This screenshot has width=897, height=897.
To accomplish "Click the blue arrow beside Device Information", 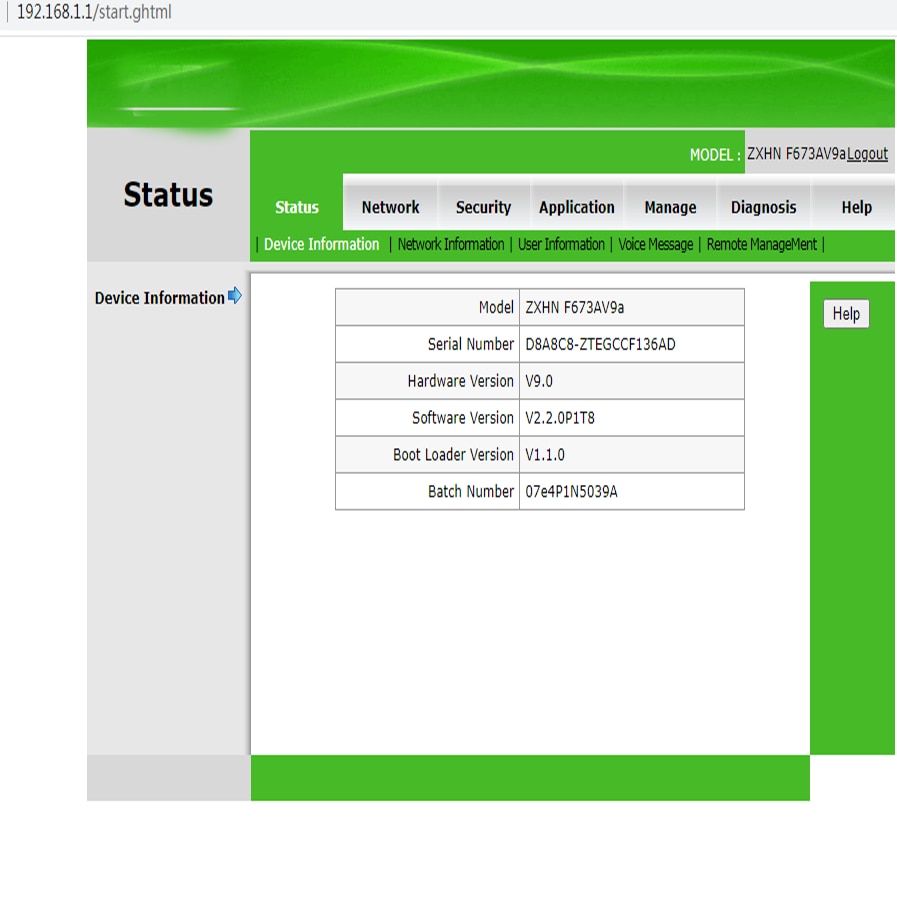I will (x=235, y=296).
